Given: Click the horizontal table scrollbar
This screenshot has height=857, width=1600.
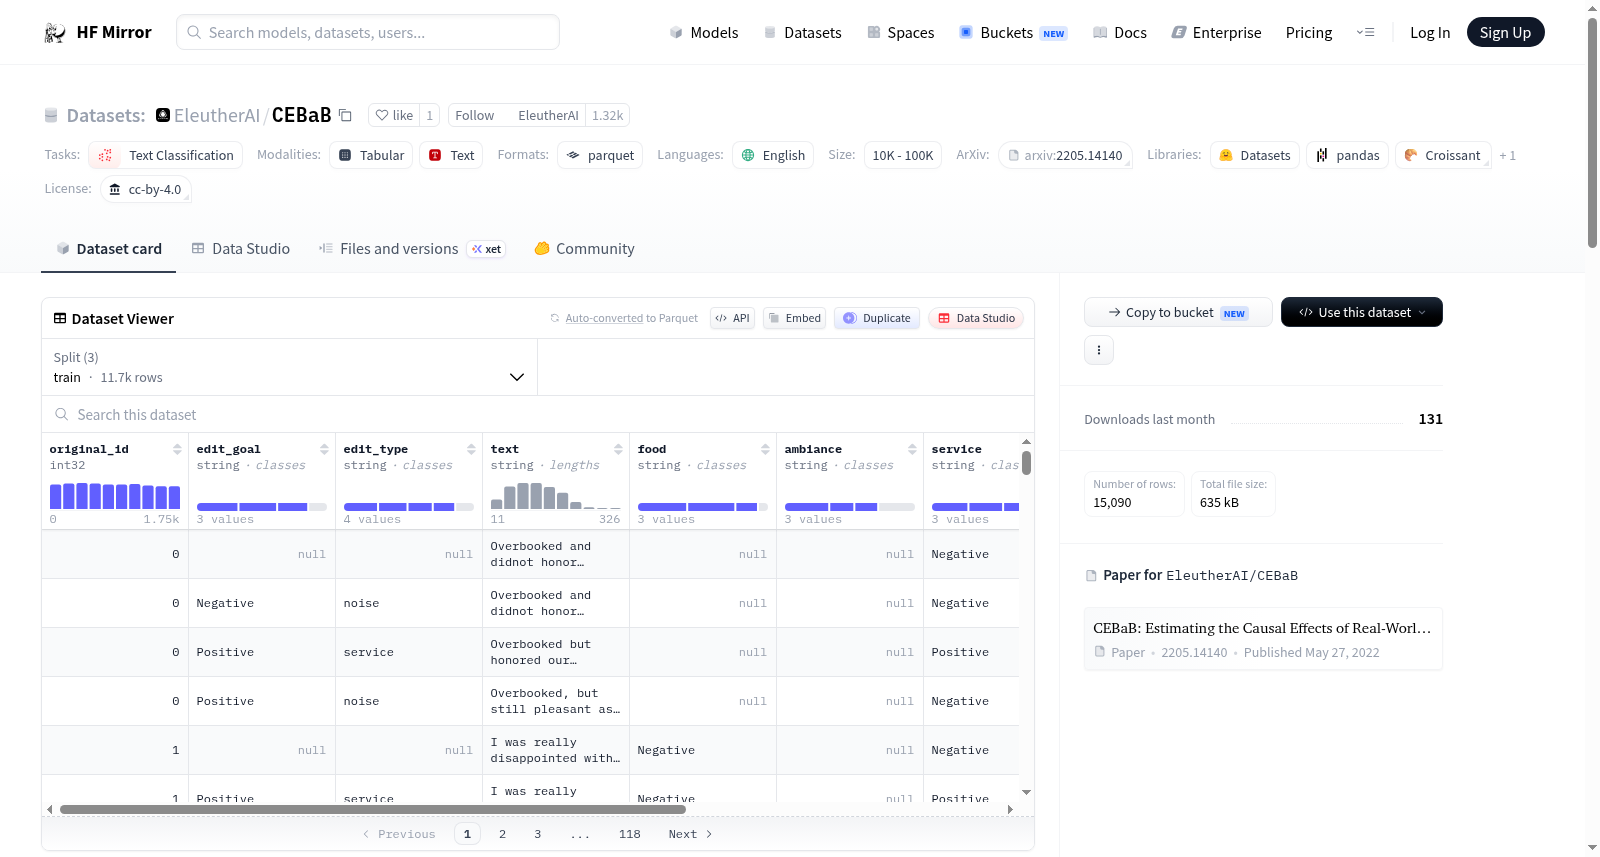Looking at the screenshot, I should pos(372,809).
